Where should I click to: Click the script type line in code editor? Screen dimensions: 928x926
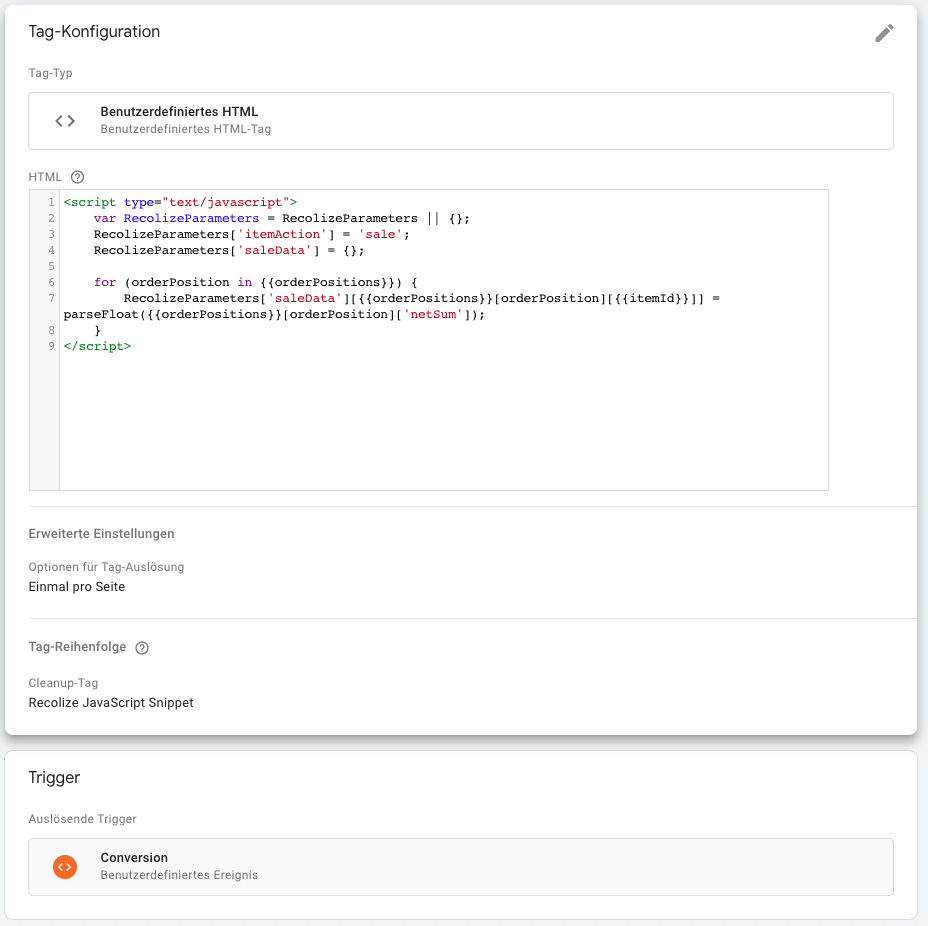[x=180, y=202]
